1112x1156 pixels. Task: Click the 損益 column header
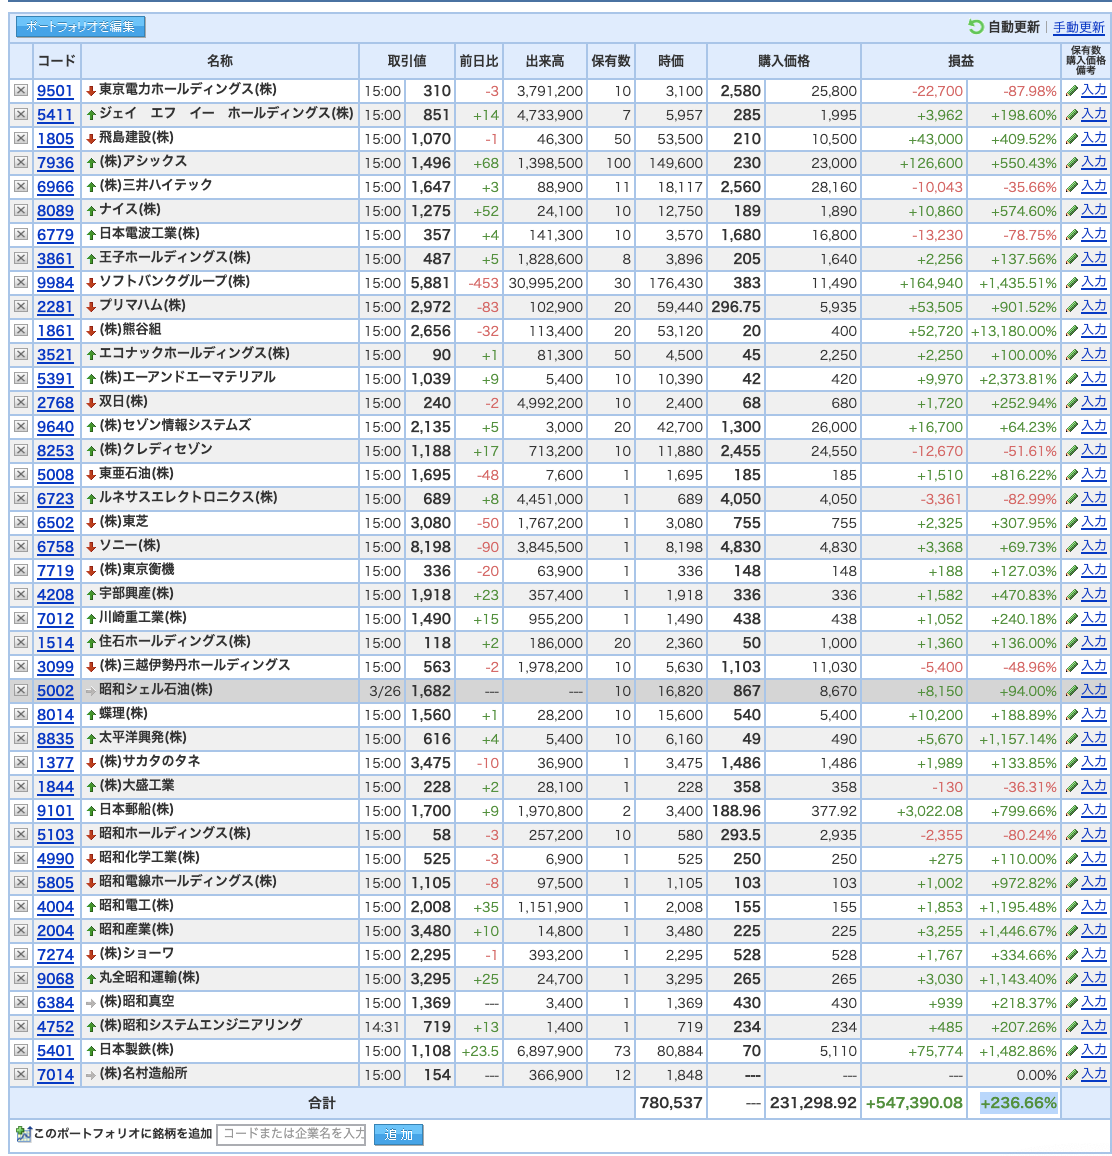(x=960, y=61)
